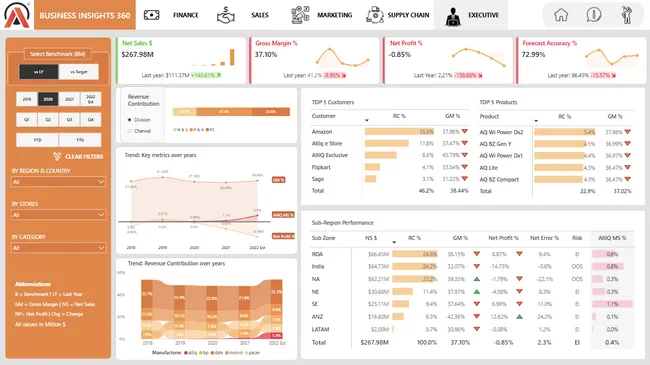Open the Marketing tab
This screenshot has width=650, height=365.
[335, 15]
